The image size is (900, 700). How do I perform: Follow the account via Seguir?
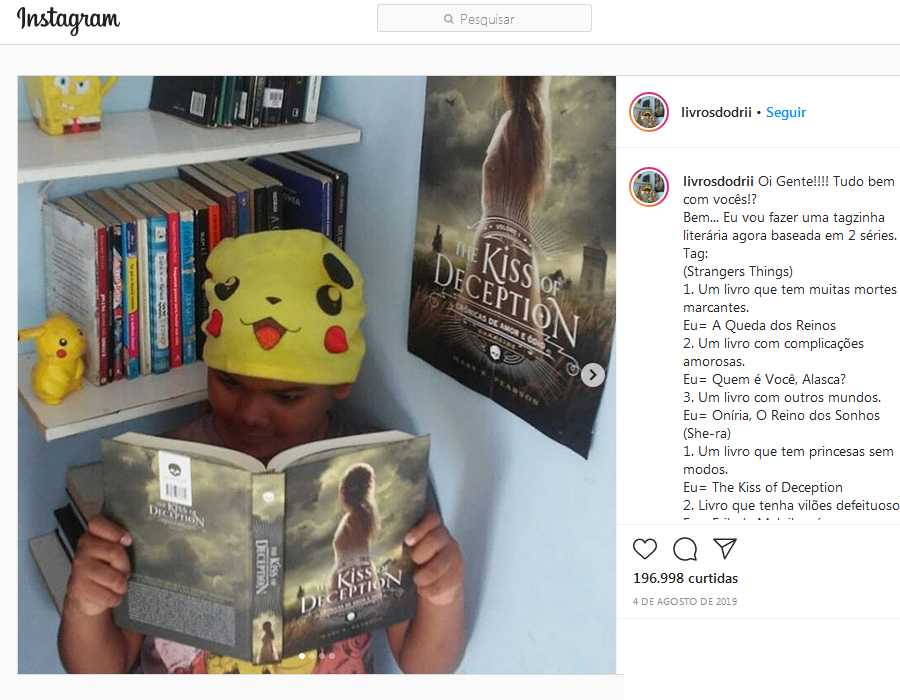pos(786,112)
